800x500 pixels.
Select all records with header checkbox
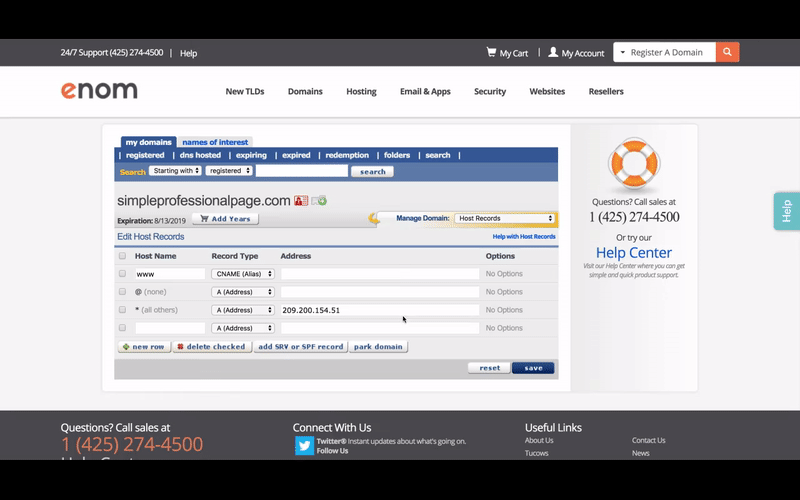[x=123, y=256]
